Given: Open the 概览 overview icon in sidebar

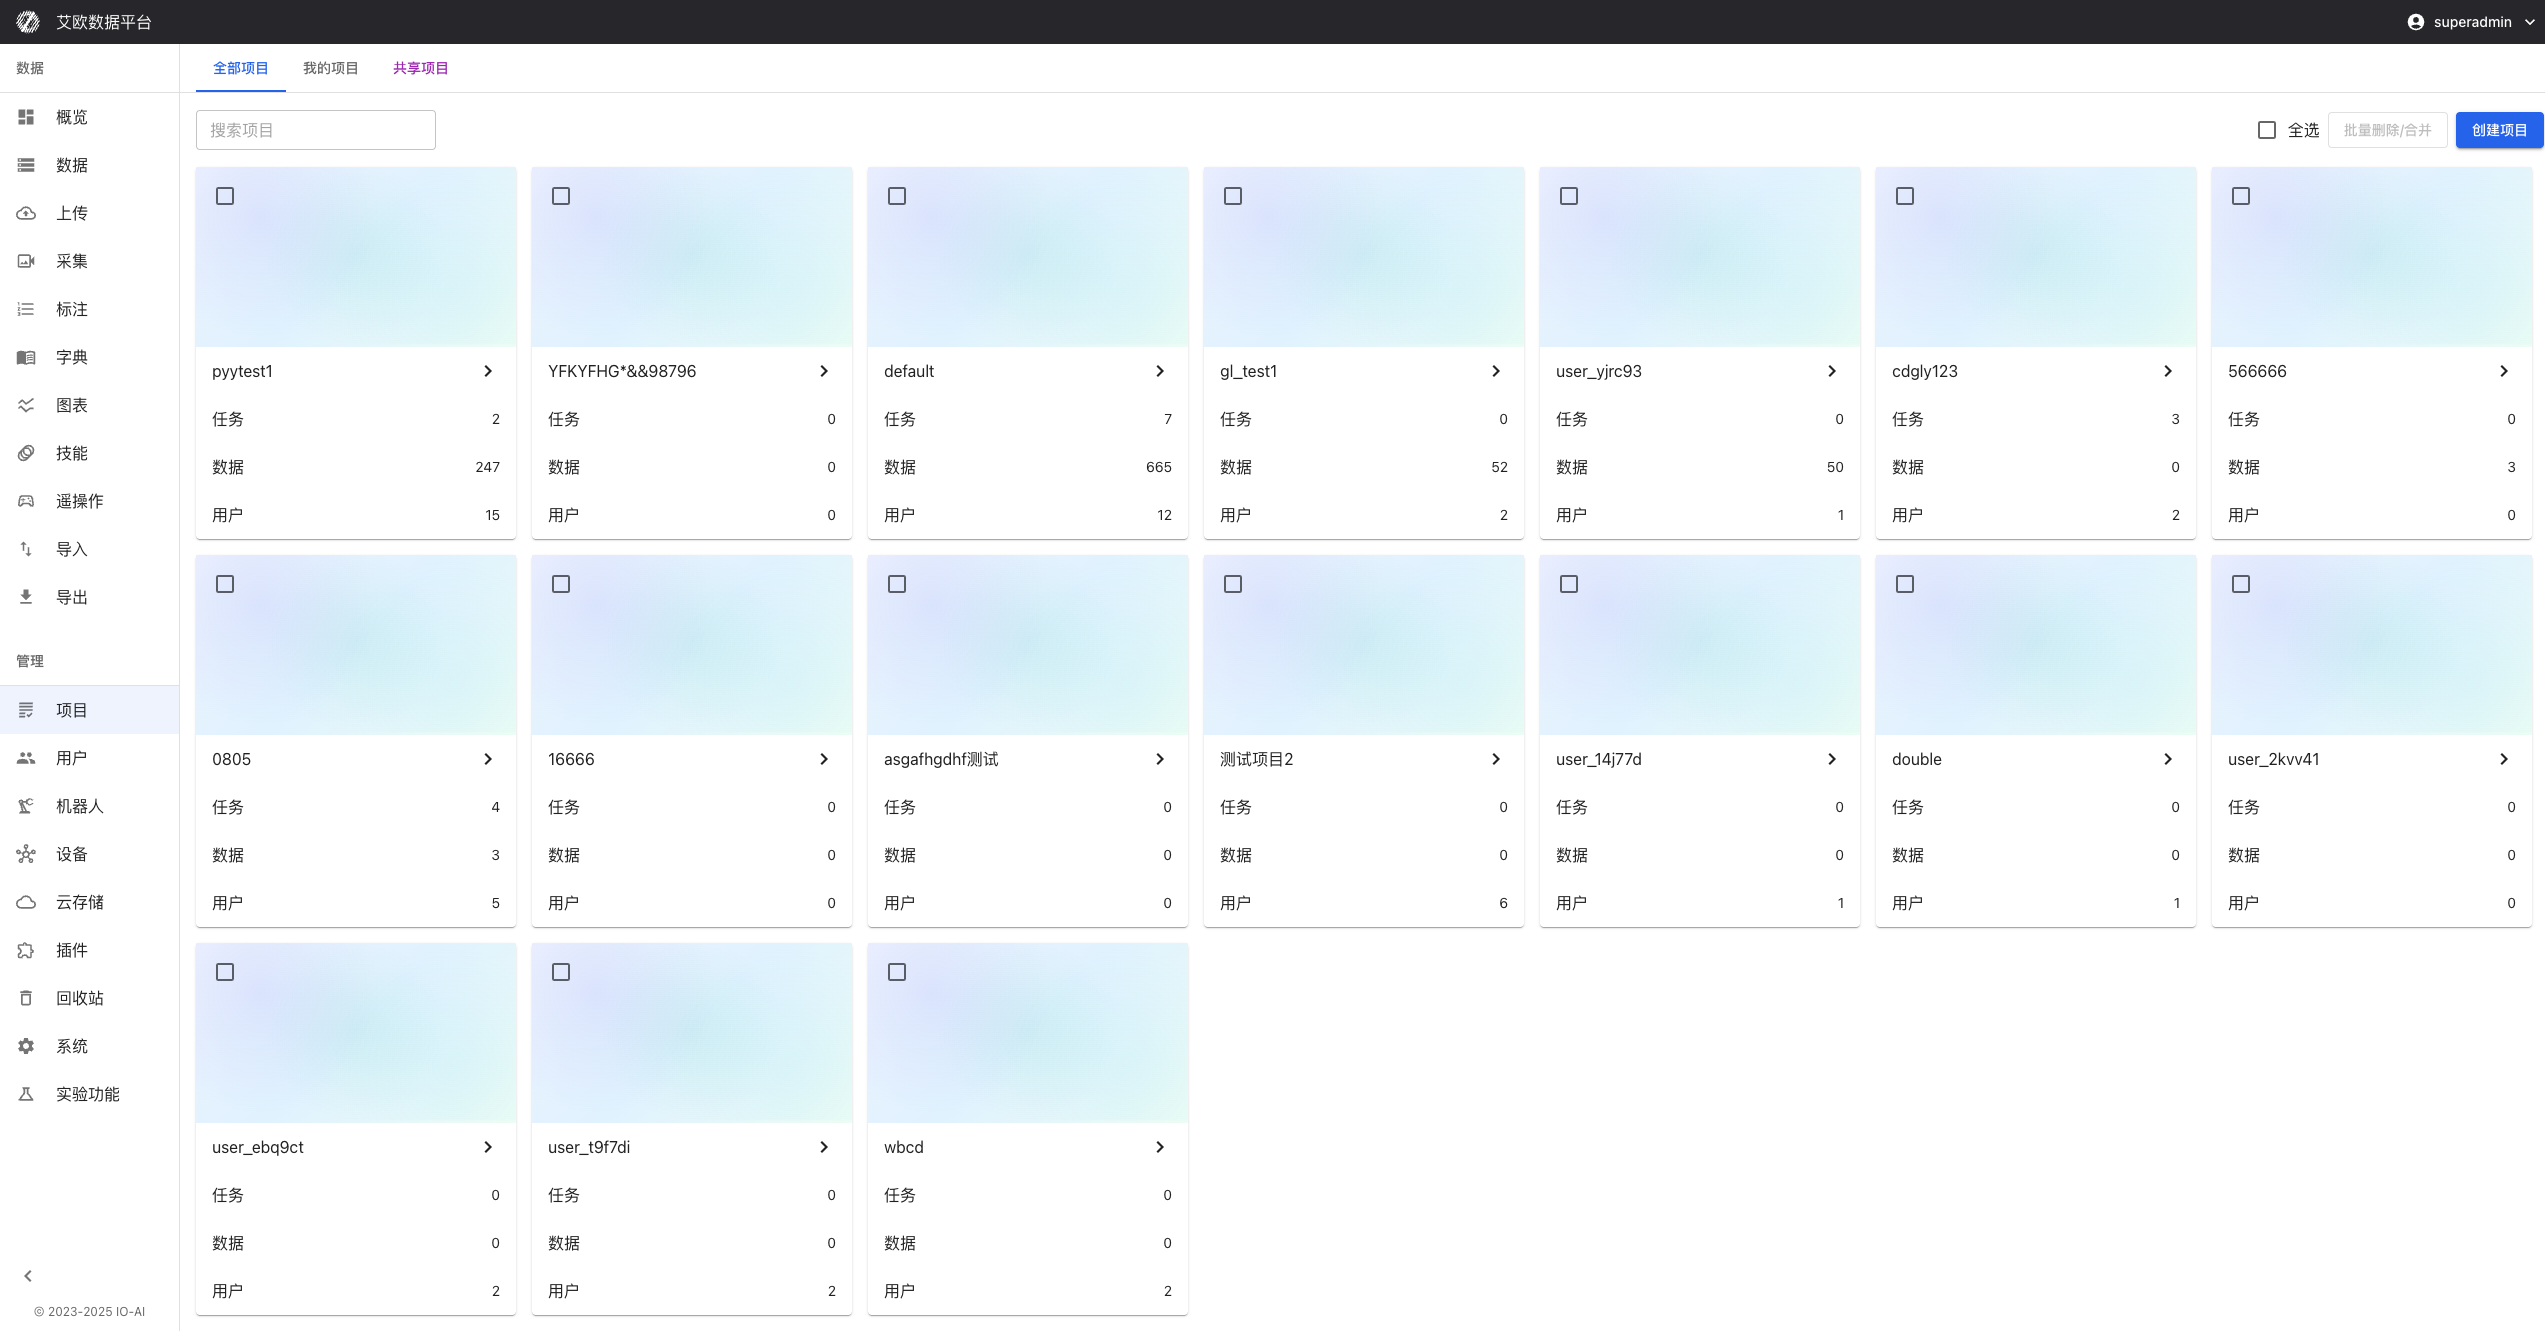Looking at the screenshot, I should click(26, 117).
